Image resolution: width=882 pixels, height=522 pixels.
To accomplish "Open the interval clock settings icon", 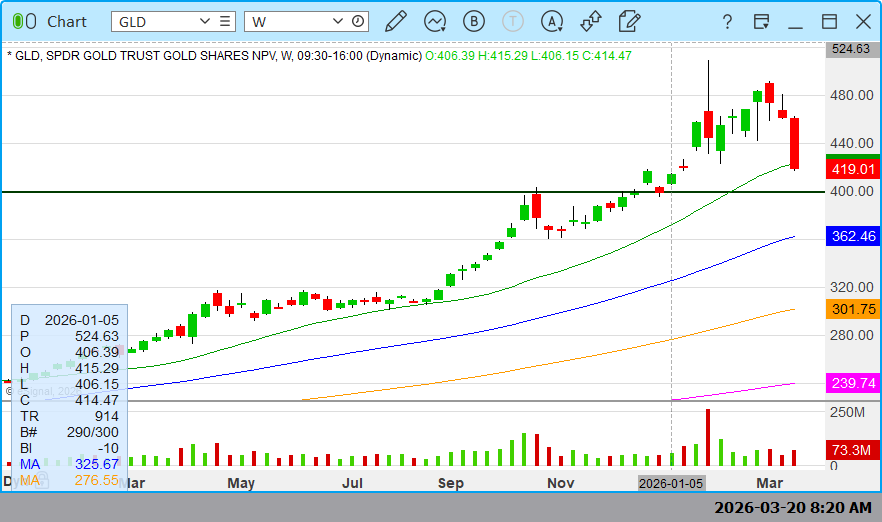I will click(358, 21).
